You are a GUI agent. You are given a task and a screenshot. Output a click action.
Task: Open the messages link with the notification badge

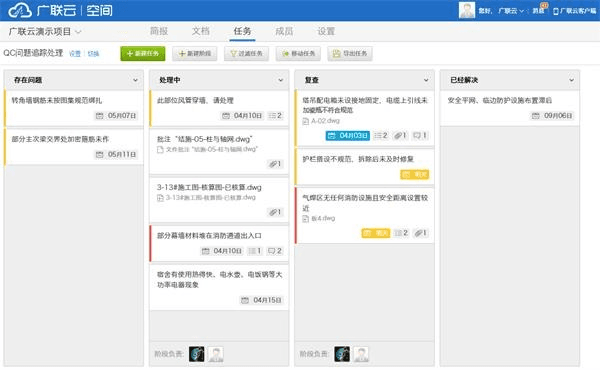[x=538, y=11]
